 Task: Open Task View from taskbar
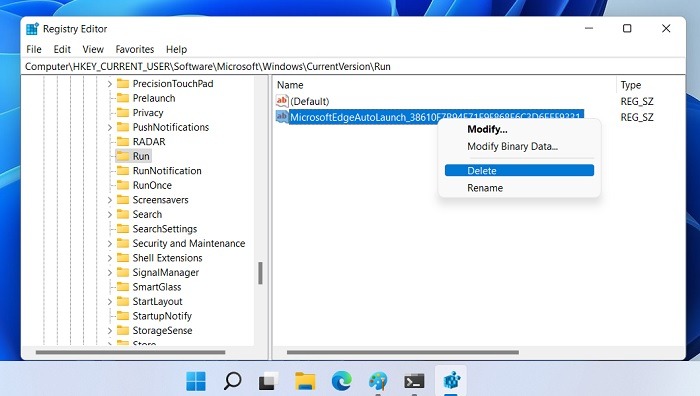click(269, 381)
